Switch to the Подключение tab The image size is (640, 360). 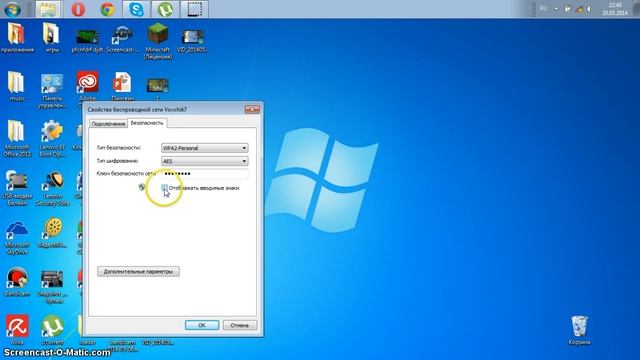(x=108, y=124)
